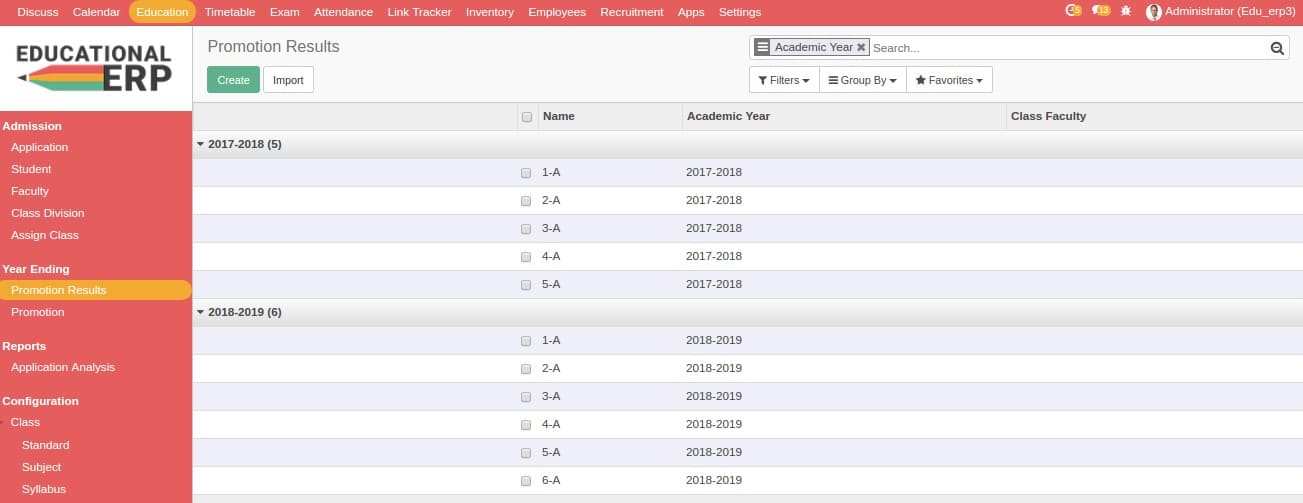Check the 2-A row of 2018-2019
The image size is (1303, 503).
[526, 369]
